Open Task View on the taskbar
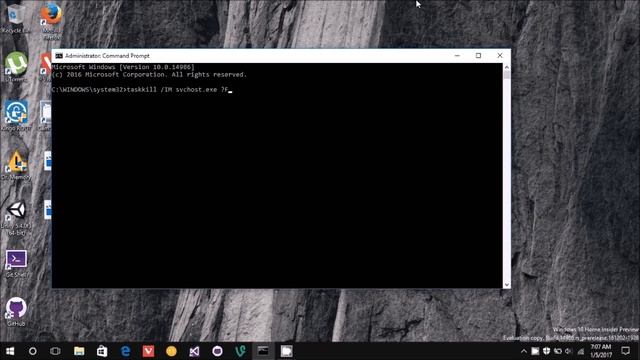This screenshot has height=360, width=640. [56, 351]
